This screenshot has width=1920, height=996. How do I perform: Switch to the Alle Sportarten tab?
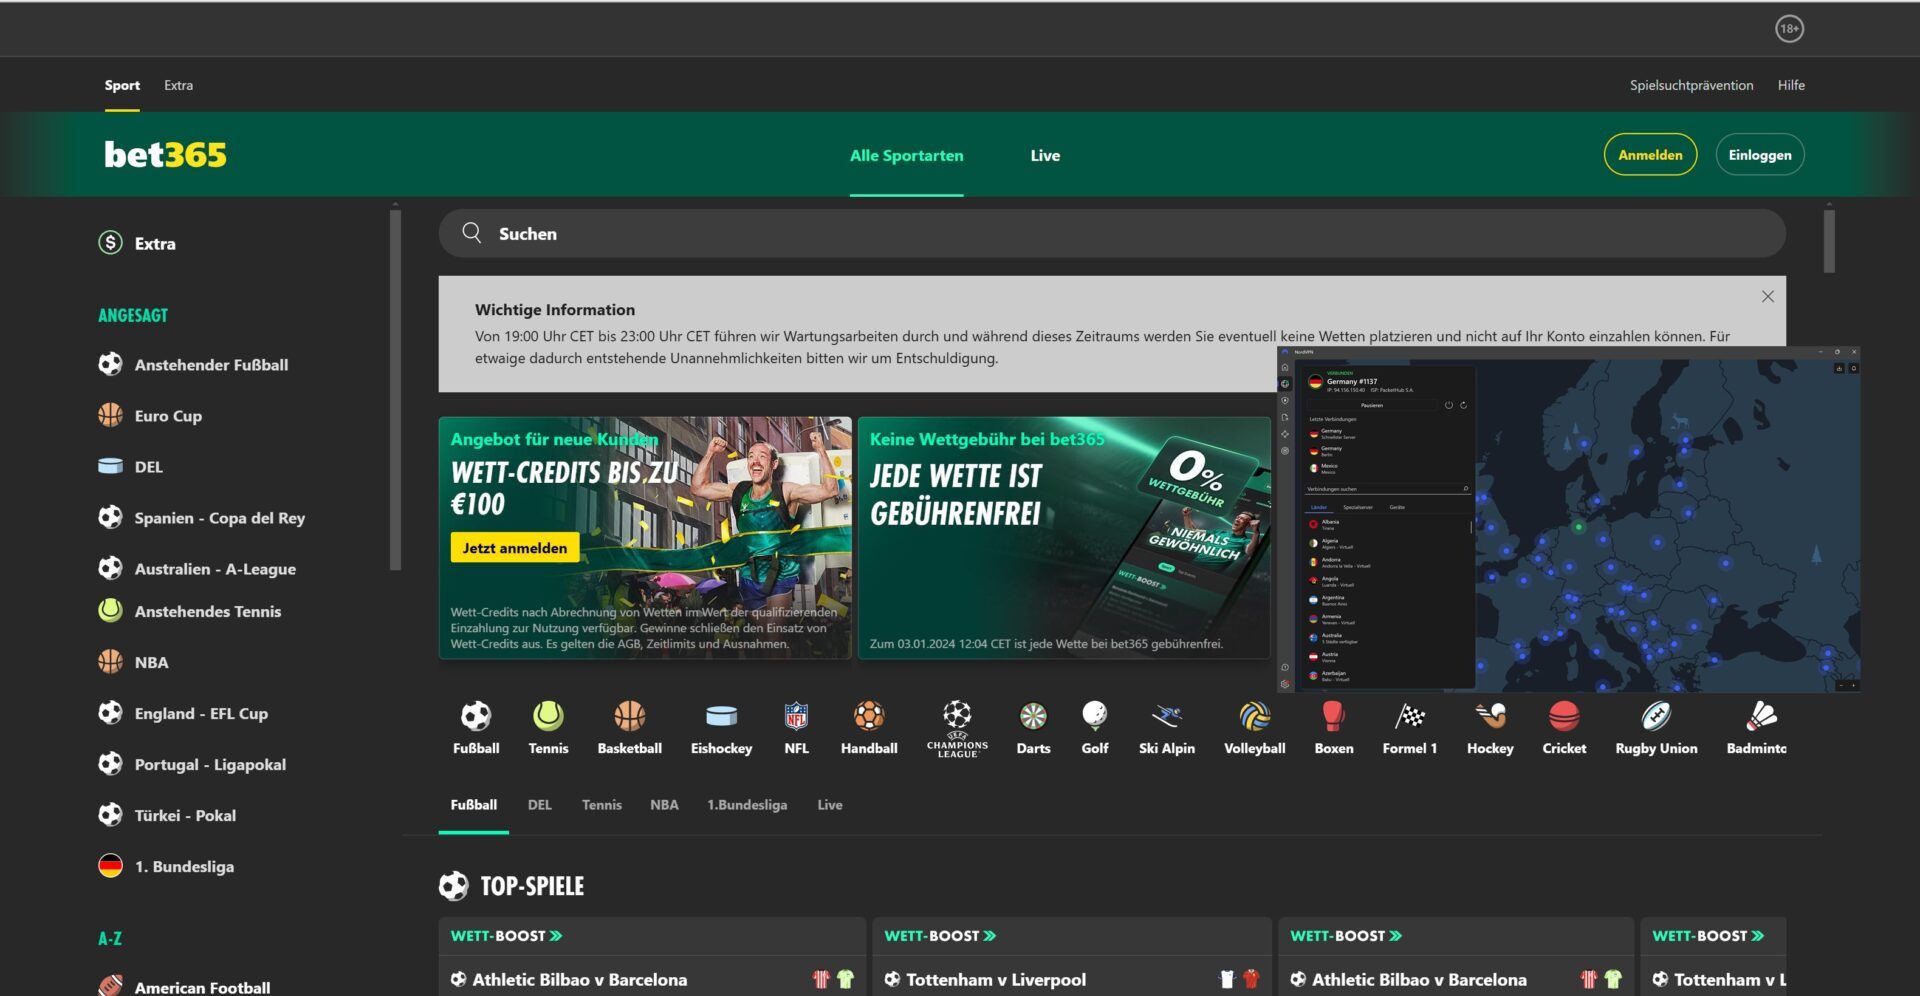[906, 155]
